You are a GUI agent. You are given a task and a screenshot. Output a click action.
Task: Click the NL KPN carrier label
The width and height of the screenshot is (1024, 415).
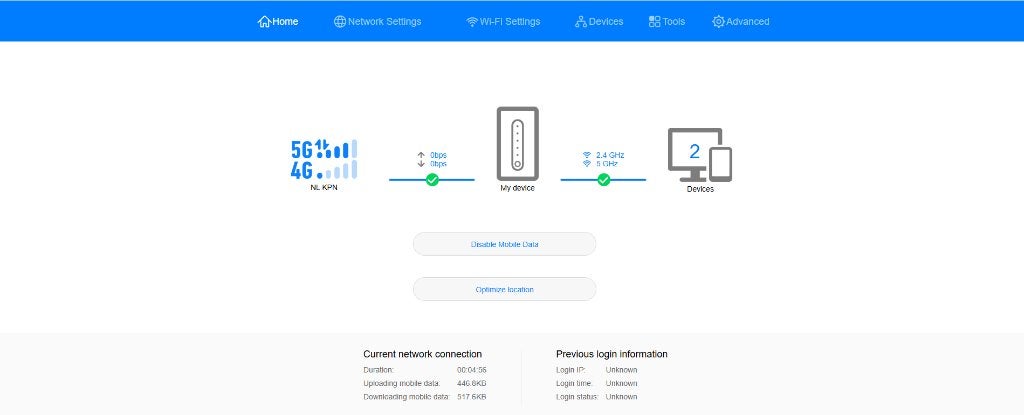[x=324, y=188]
